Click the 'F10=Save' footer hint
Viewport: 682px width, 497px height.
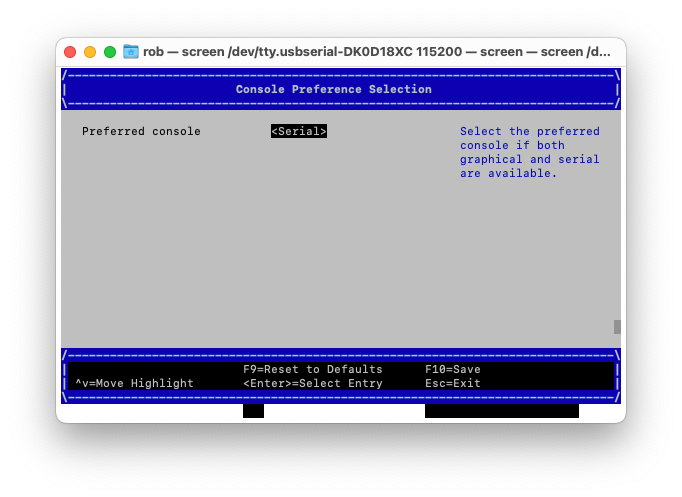click(x=452, y=369)
